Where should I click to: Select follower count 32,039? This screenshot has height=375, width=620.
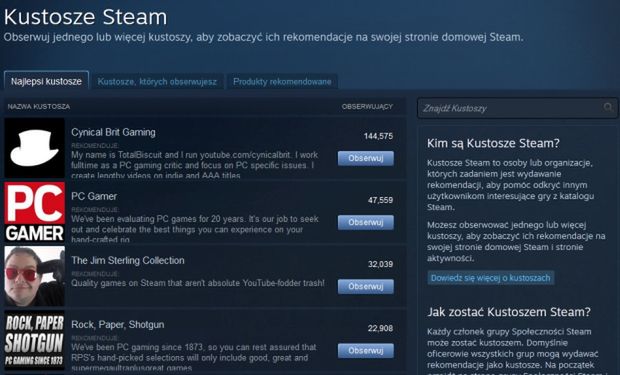pos(380,264)
